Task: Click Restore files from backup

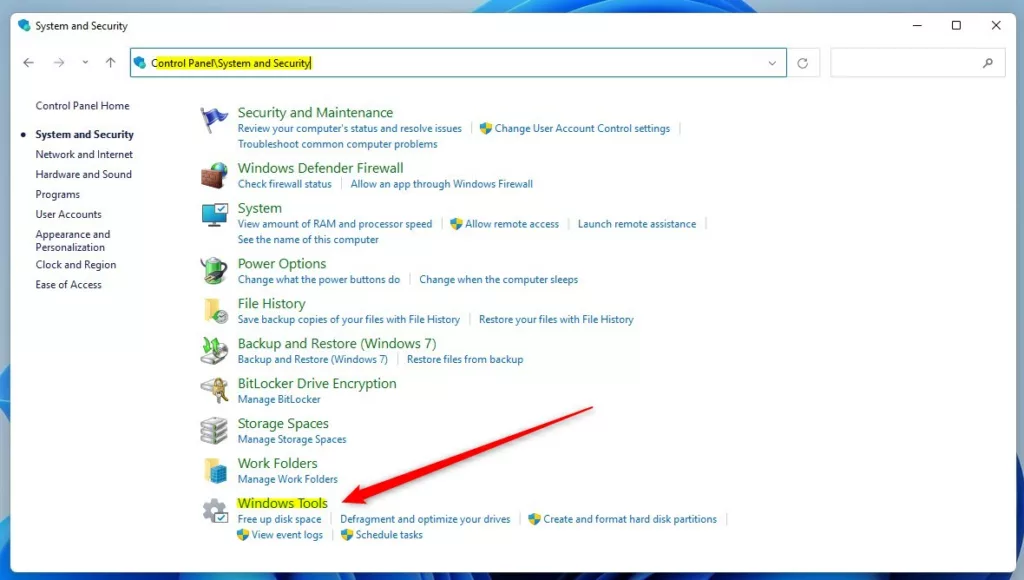Action: click(x=465, y=359)
